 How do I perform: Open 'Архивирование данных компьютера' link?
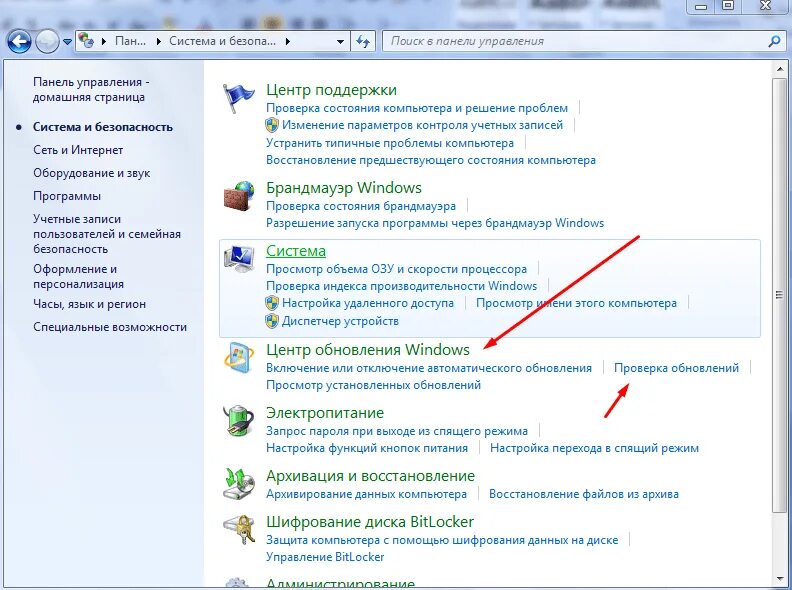point(366,494)
